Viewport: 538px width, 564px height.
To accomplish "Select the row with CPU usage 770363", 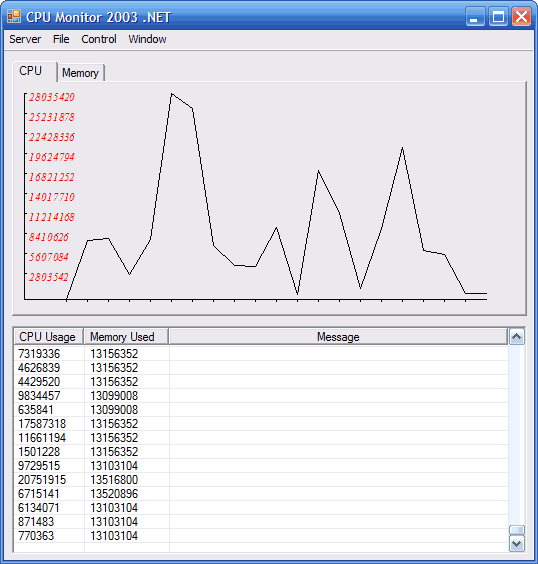I will pos(261,536).
